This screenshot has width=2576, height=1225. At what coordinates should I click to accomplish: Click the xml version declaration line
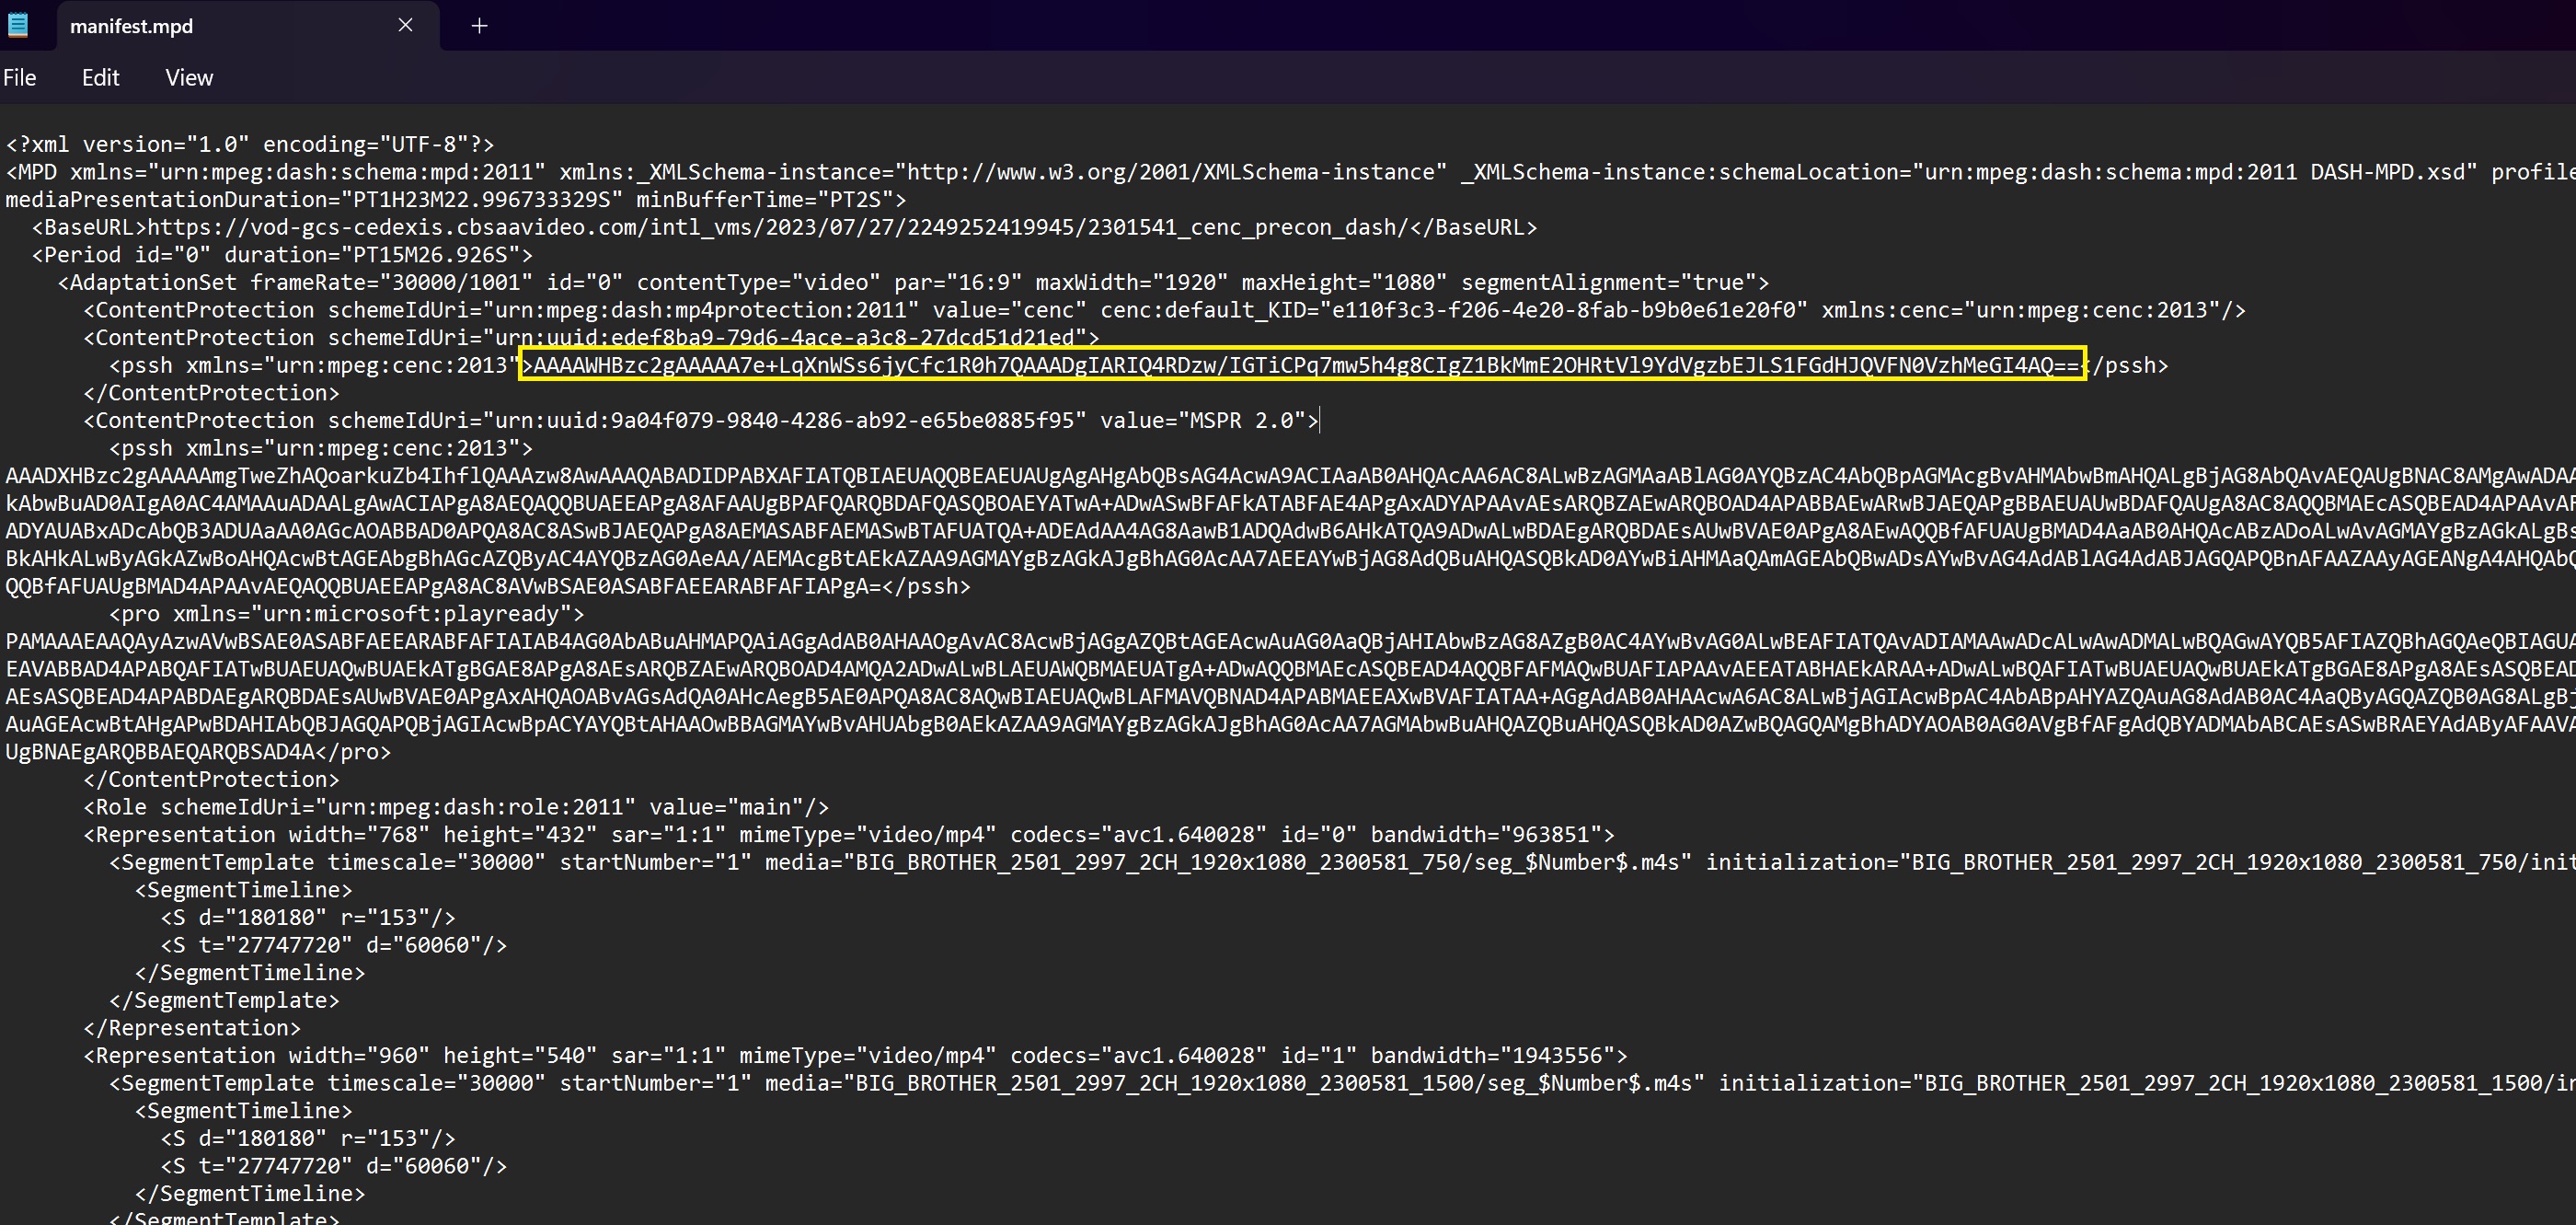[x=250, y=144]
